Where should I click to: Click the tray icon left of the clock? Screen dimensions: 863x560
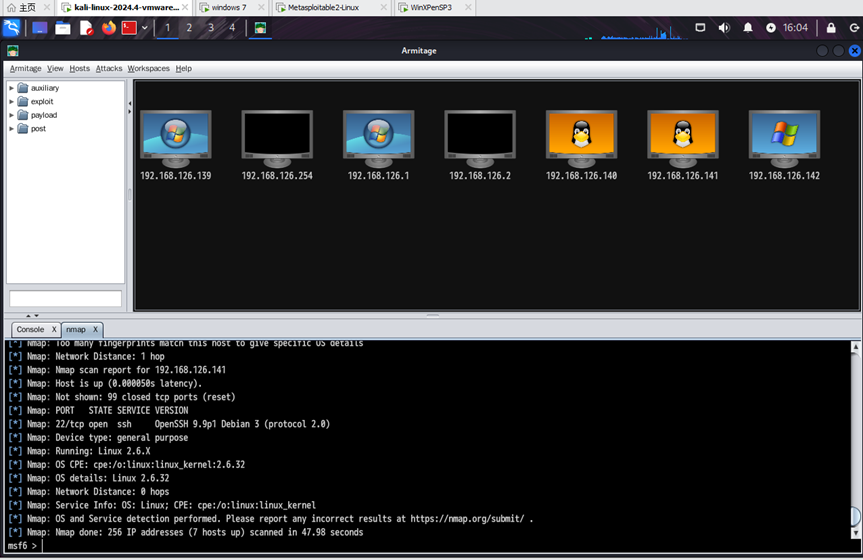[x=771, y=28]
